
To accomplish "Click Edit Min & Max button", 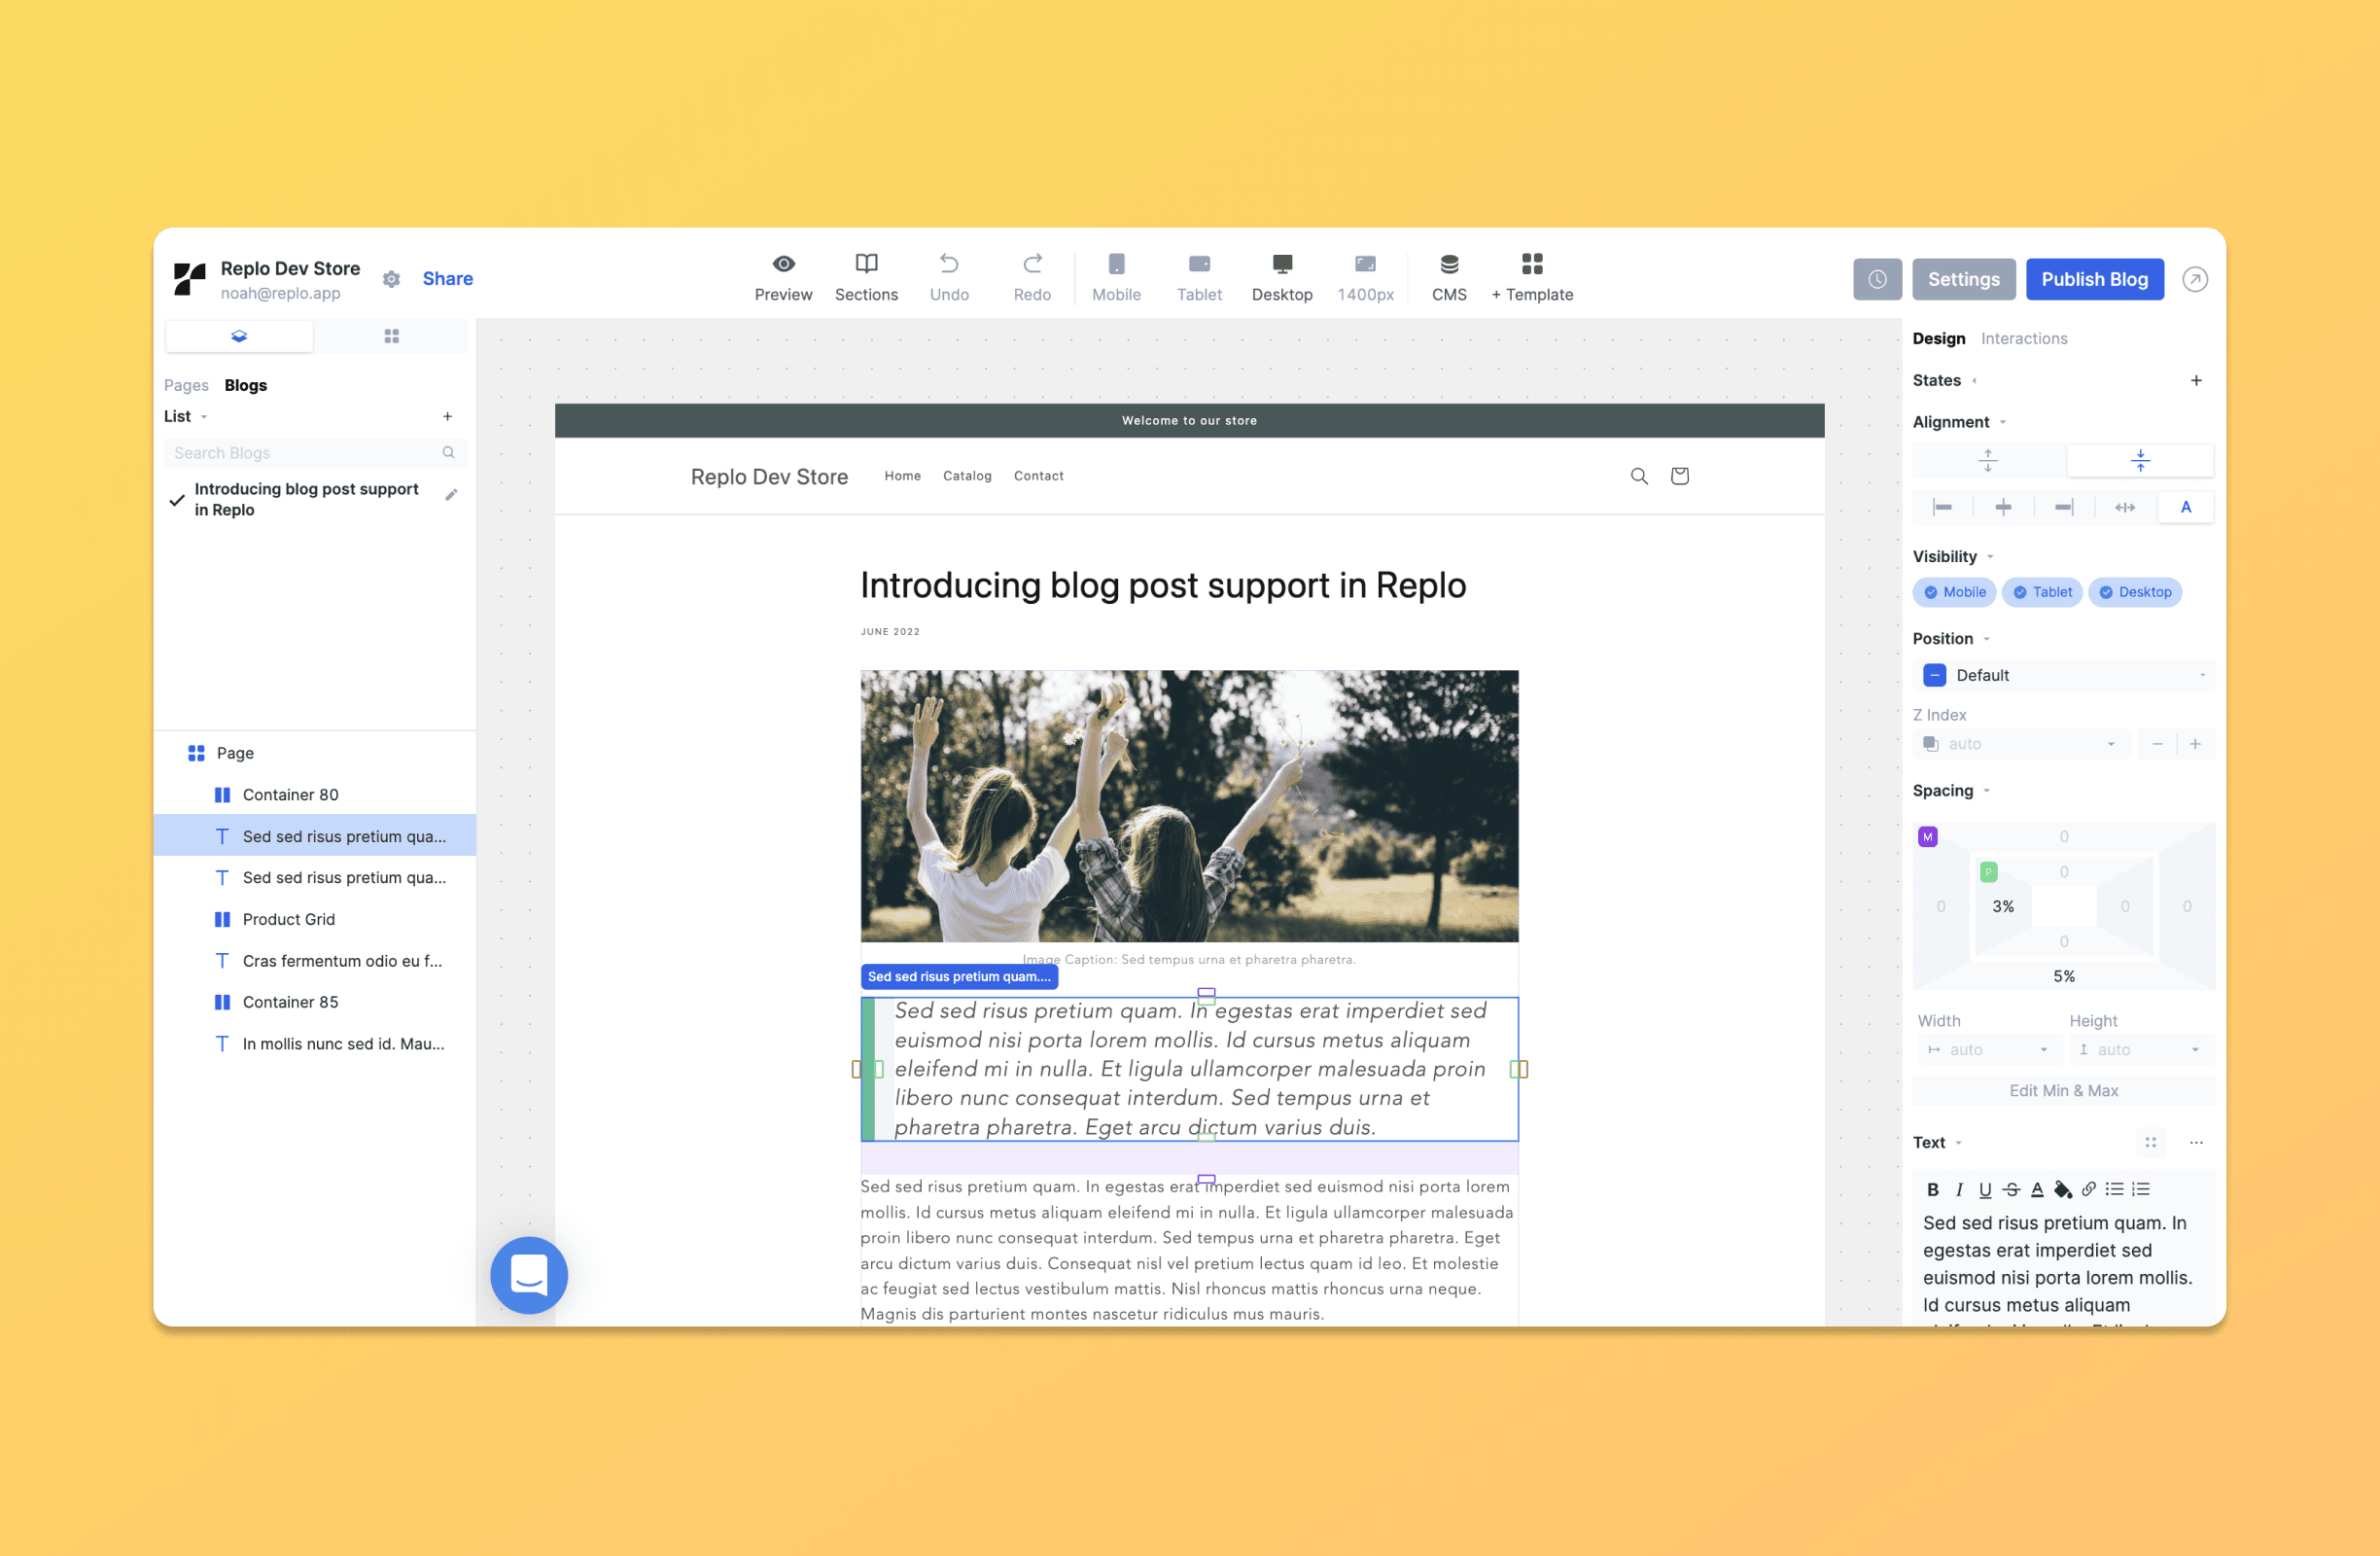I will click(x=2063, y=1090).
